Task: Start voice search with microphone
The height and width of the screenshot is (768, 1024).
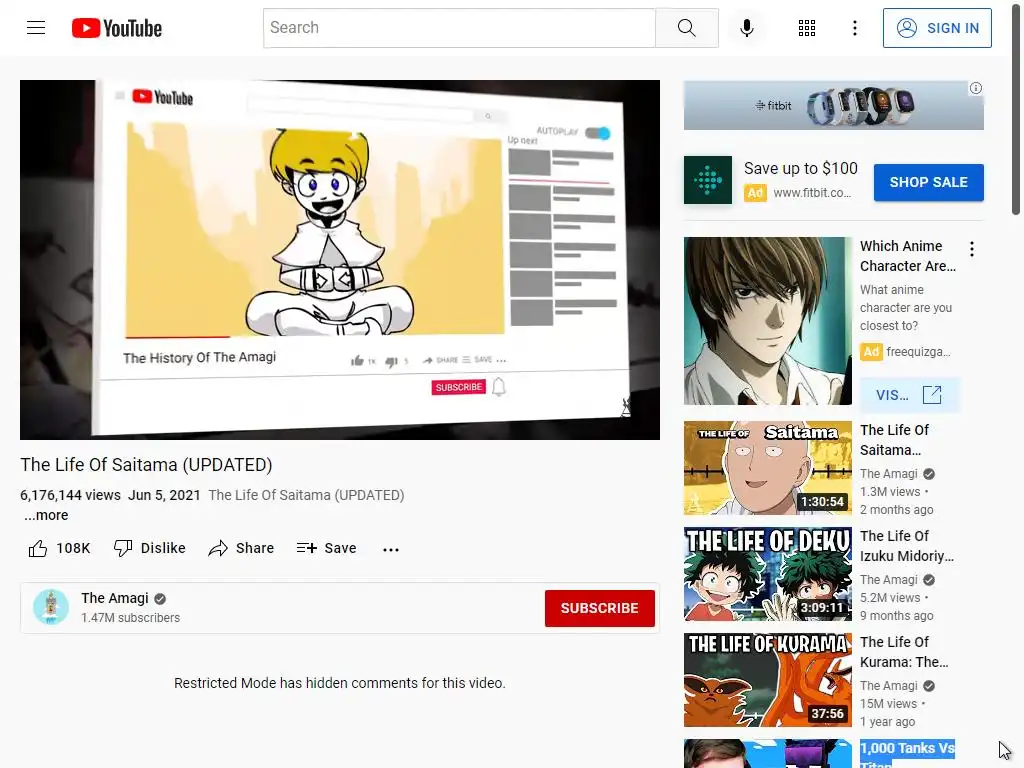Action: (746, 28)
